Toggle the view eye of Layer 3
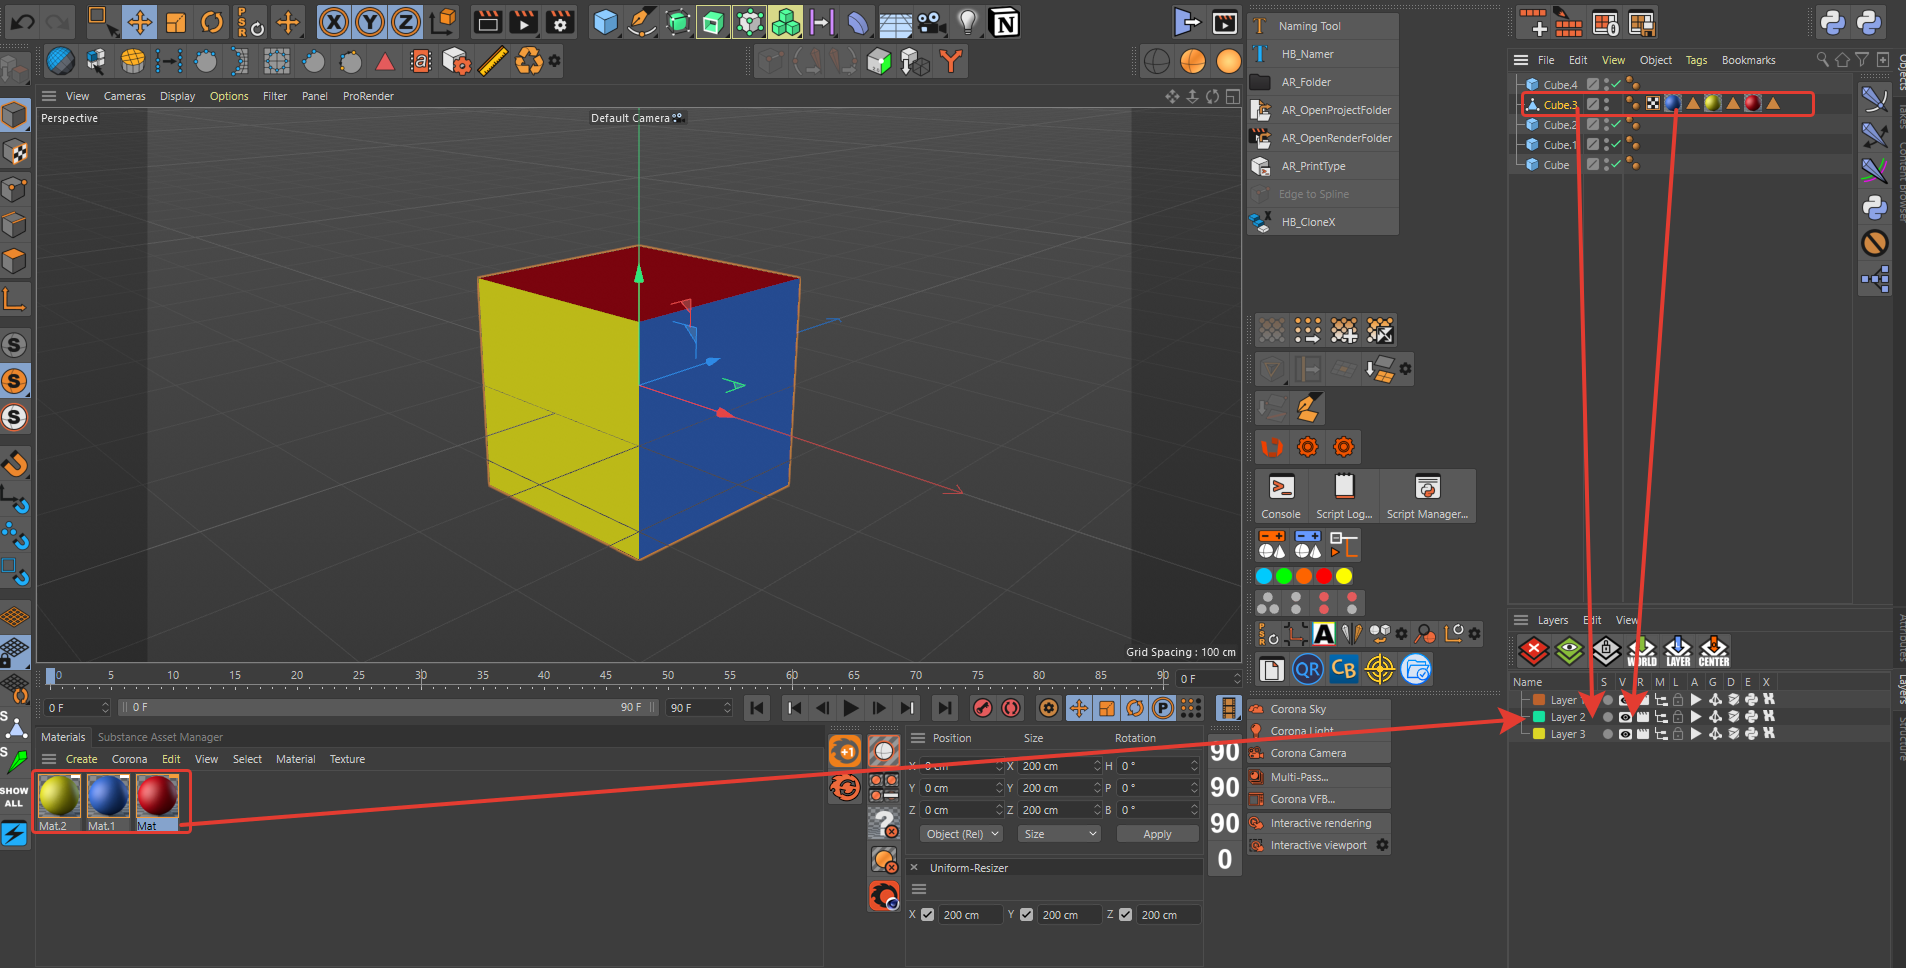 [x=1625, y=734]
